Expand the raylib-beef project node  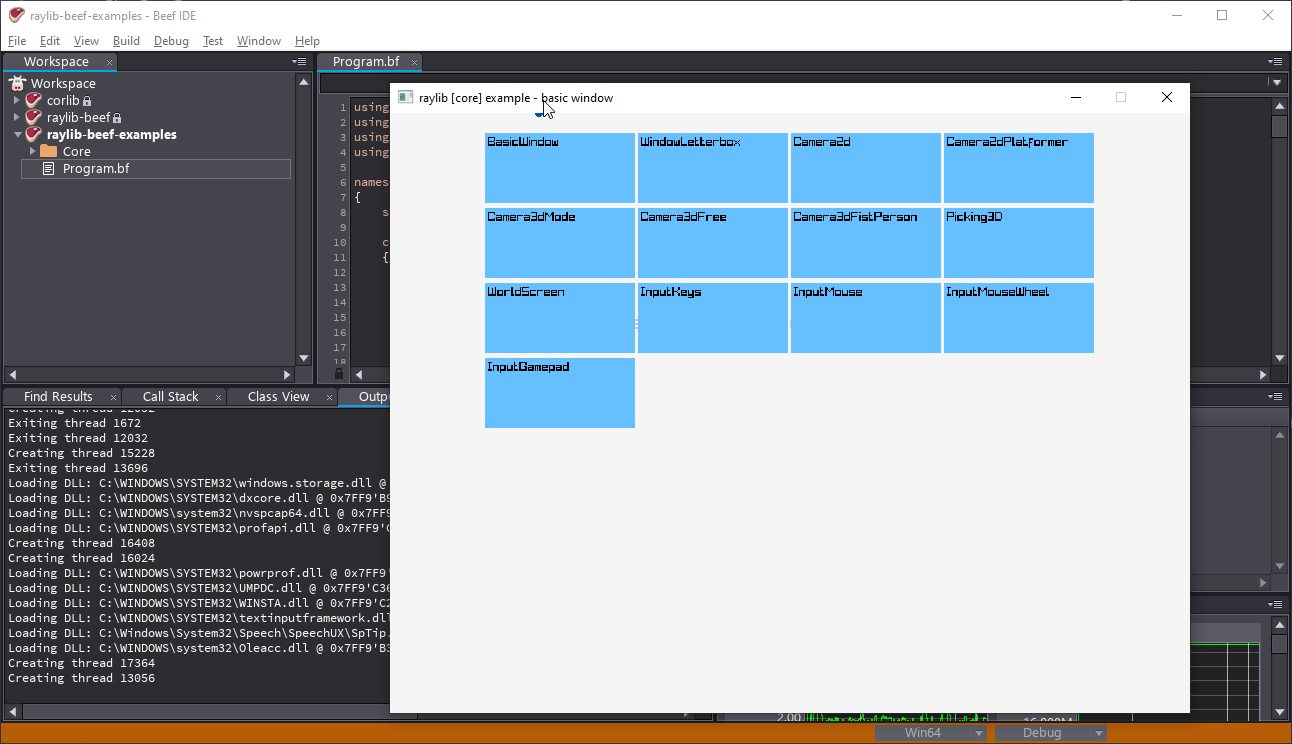point(17,117)
